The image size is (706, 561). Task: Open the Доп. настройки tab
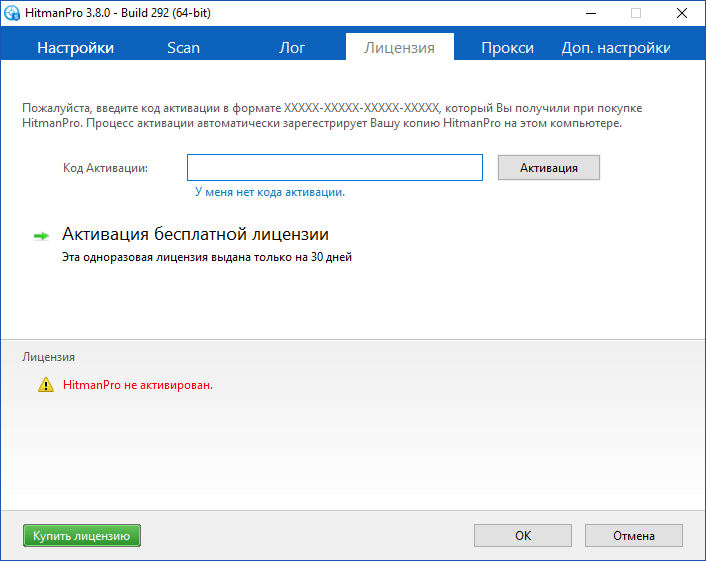pos(615,47)
